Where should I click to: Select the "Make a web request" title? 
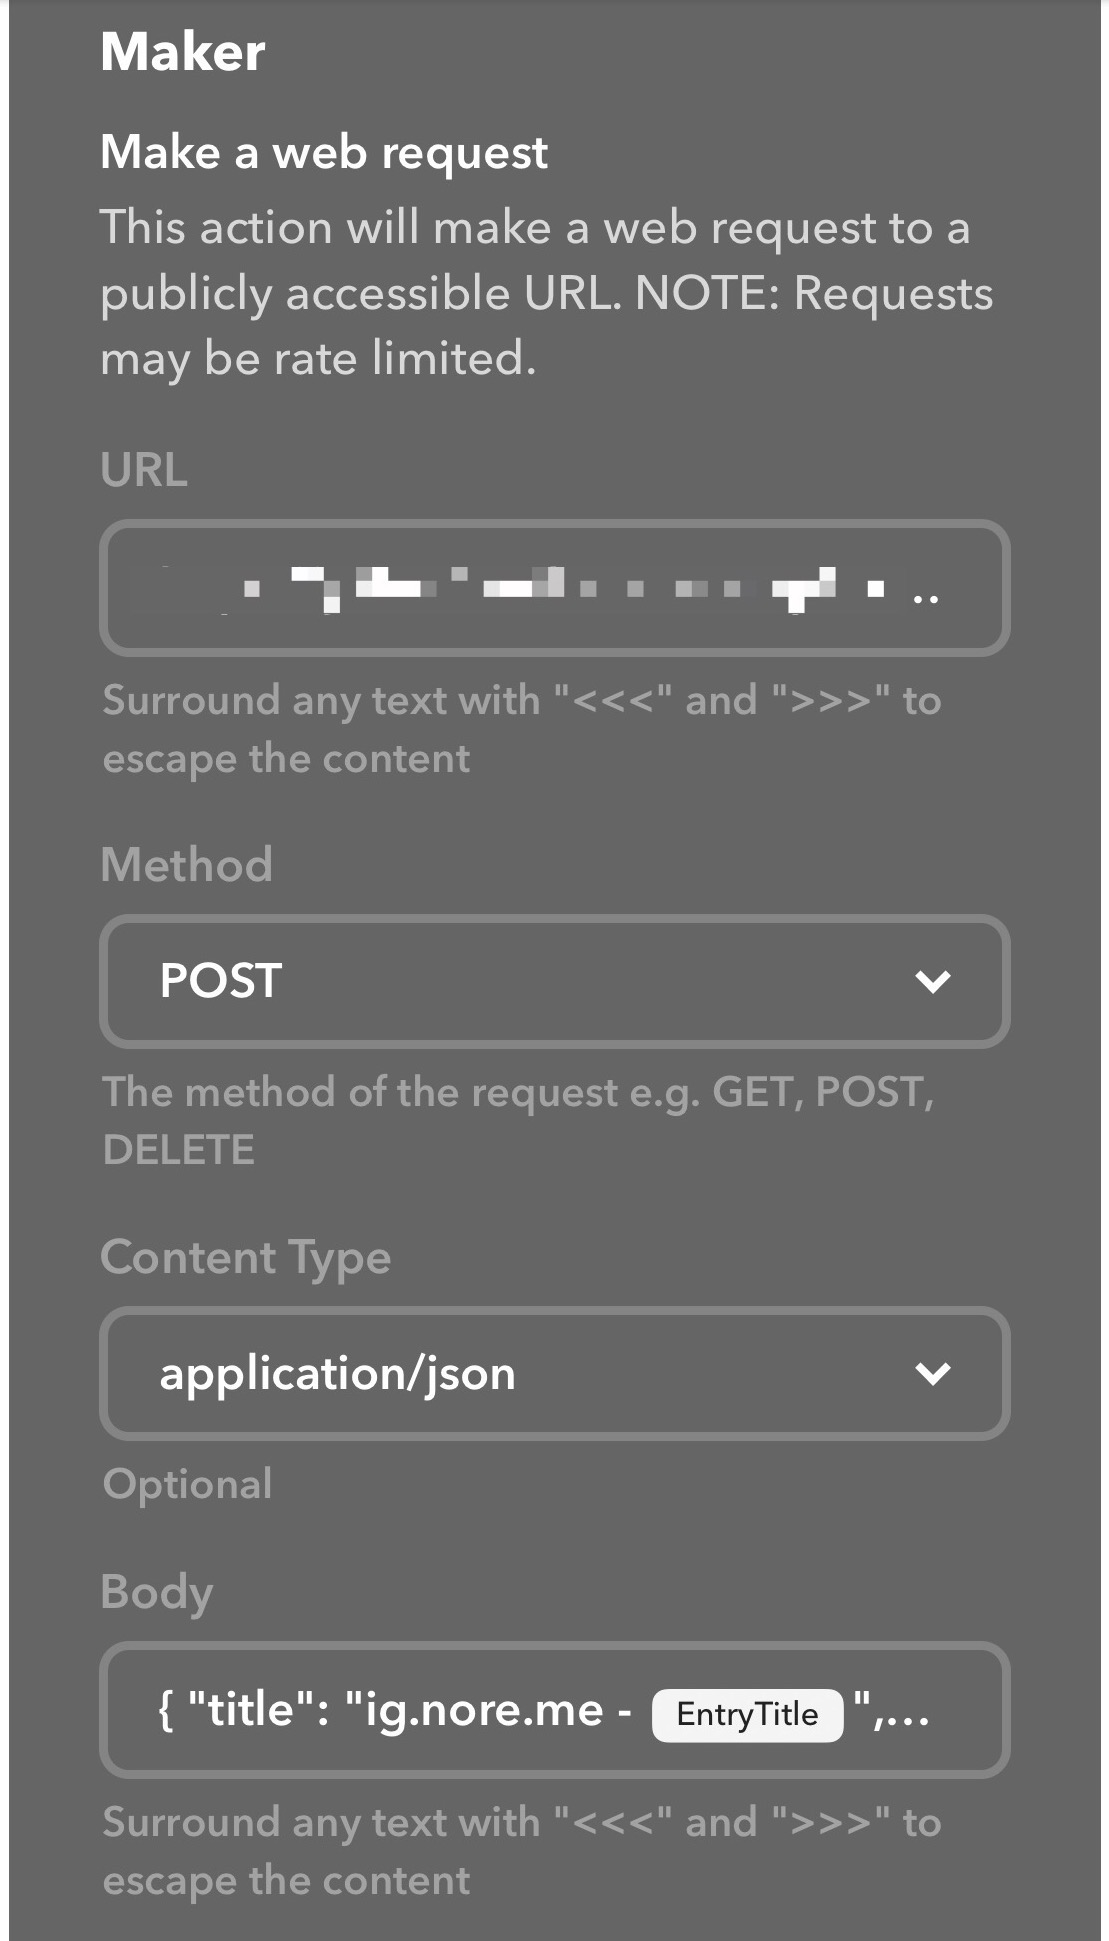[x=324, y=153]
